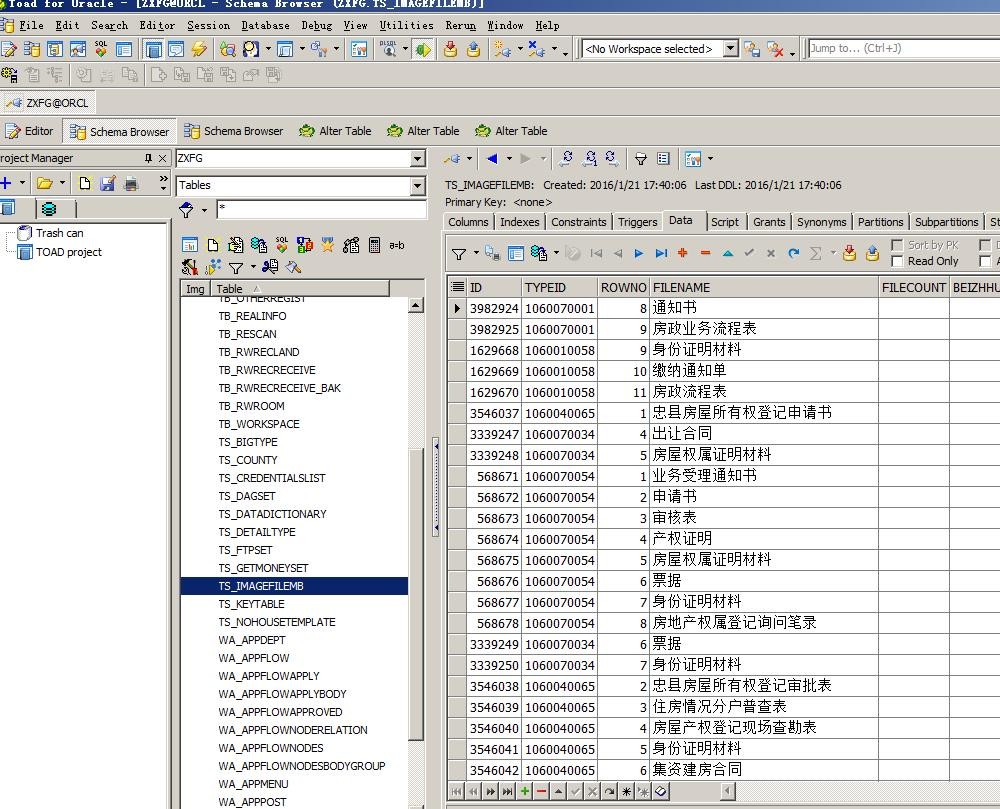The image size is (1000, 809).
Task: Switch to the Columns tab
Action: point(468,222)
